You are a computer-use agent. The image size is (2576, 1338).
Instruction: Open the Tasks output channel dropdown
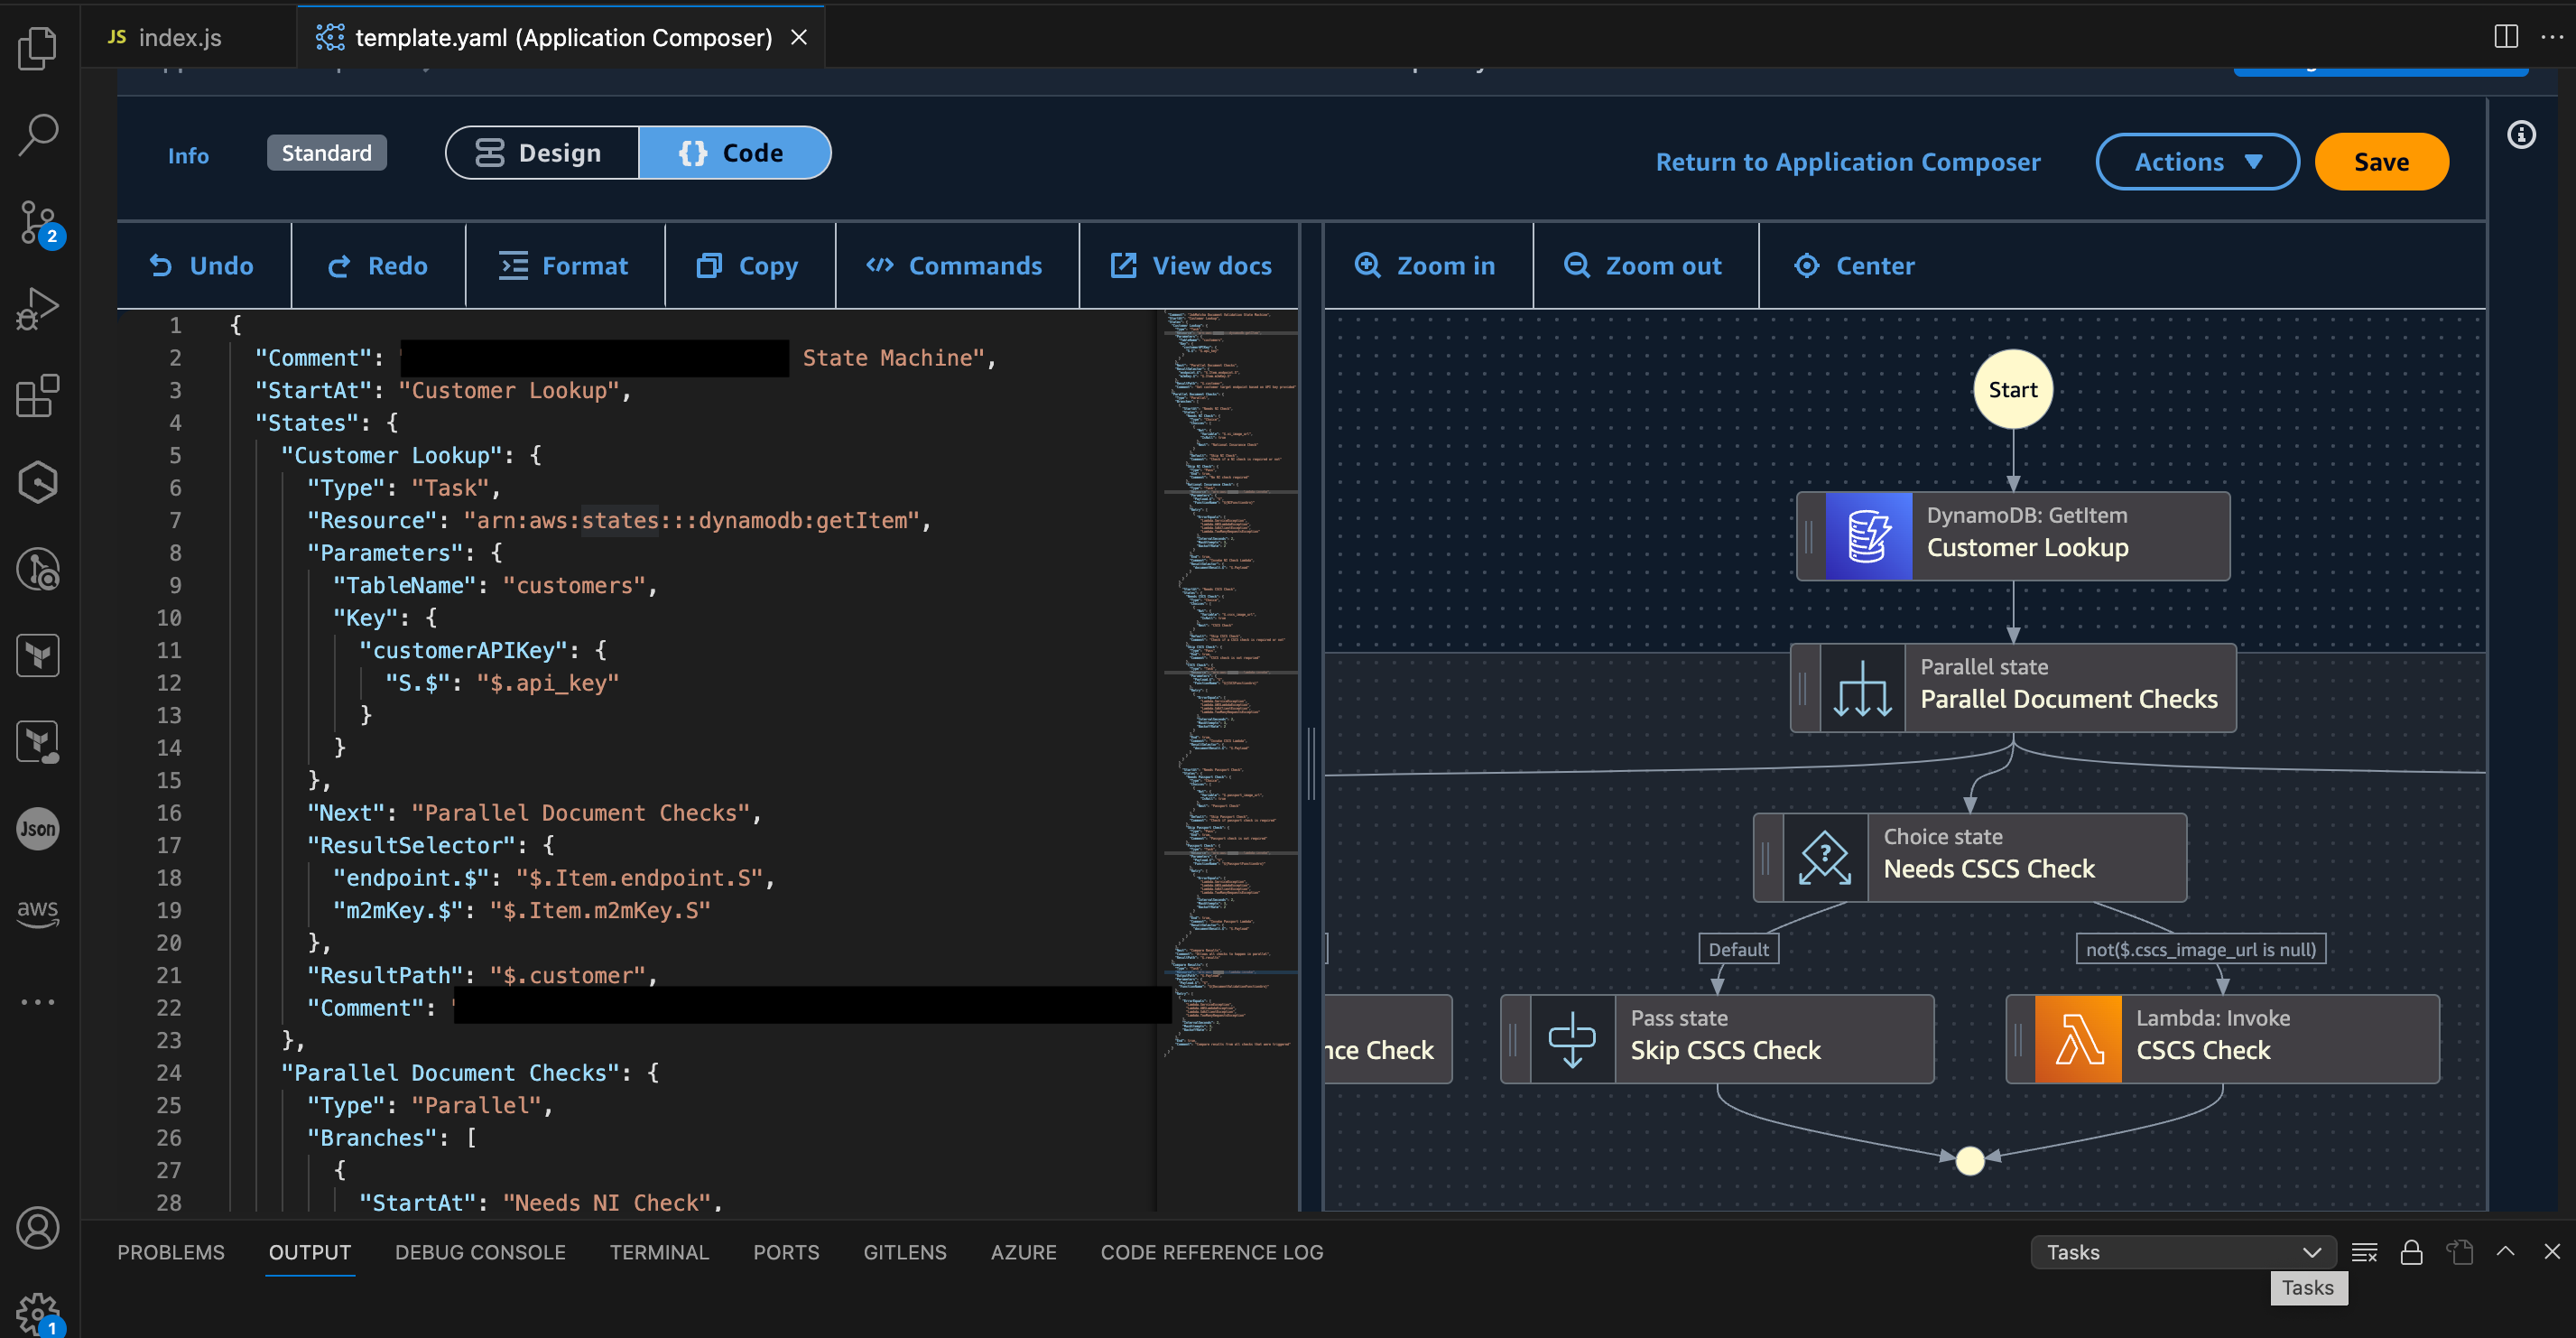coord(2183,1252)
